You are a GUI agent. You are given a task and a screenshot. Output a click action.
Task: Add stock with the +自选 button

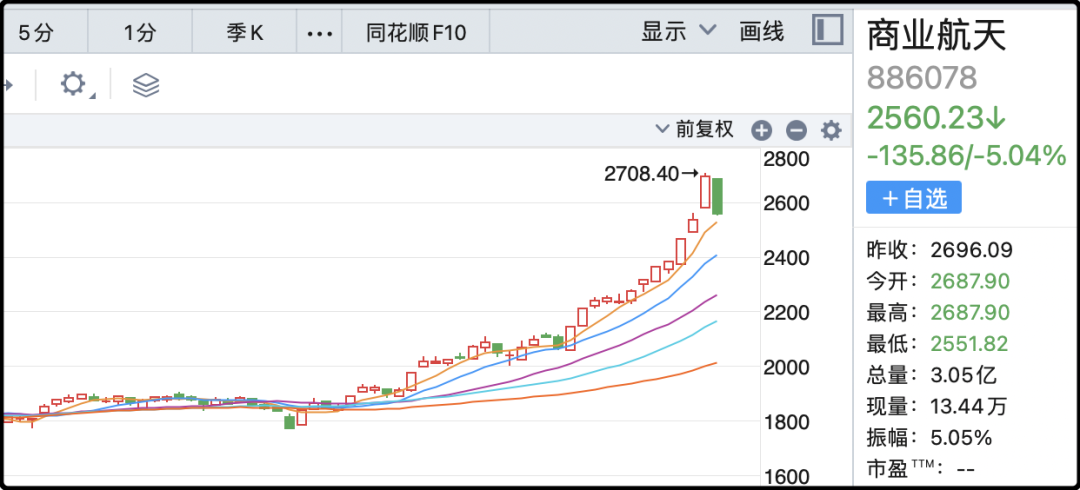[913, 198]
